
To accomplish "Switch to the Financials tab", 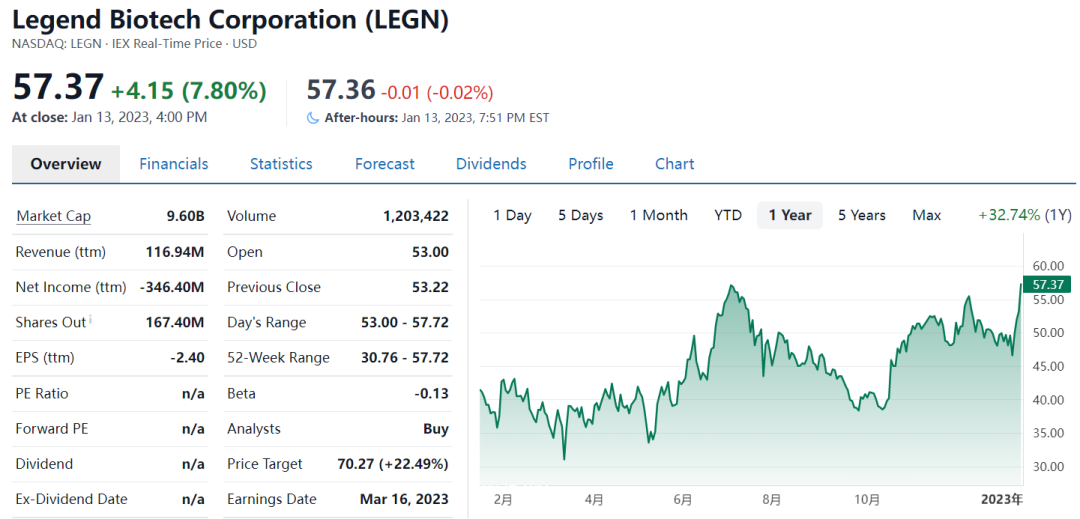I will pos(174,164).
